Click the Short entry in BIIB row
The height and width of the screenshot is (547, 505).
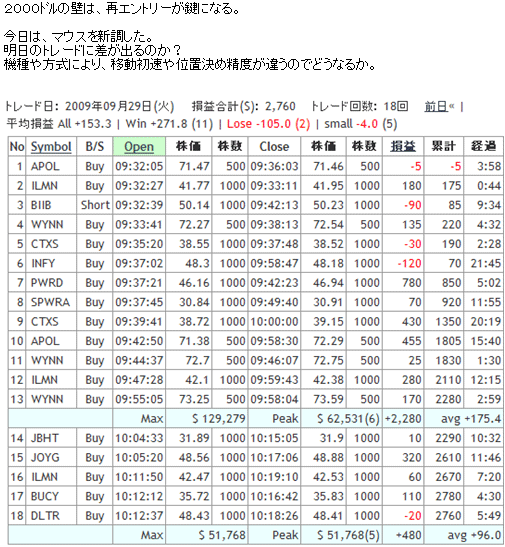coord(95,205)
